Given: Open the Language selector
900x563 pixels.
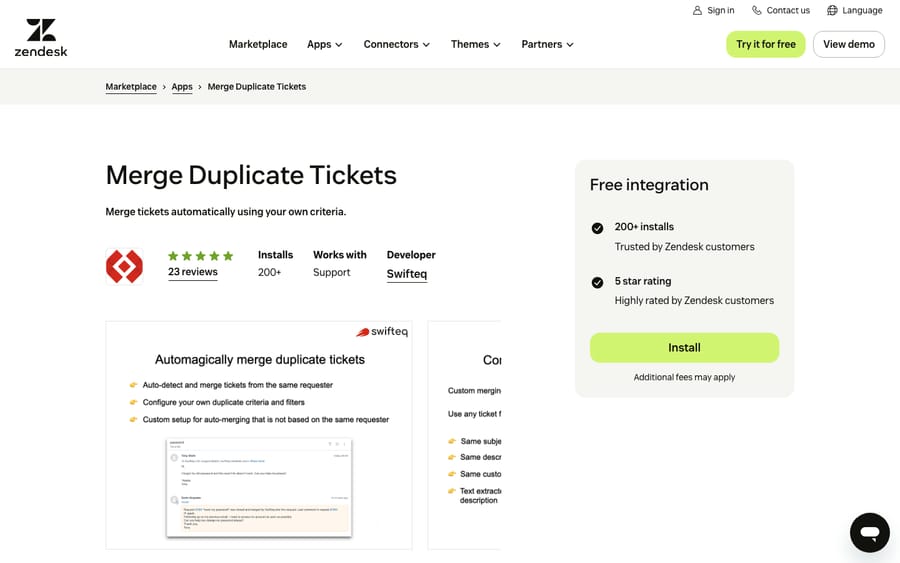Looking at the screenshot, I should coord(855,10).
